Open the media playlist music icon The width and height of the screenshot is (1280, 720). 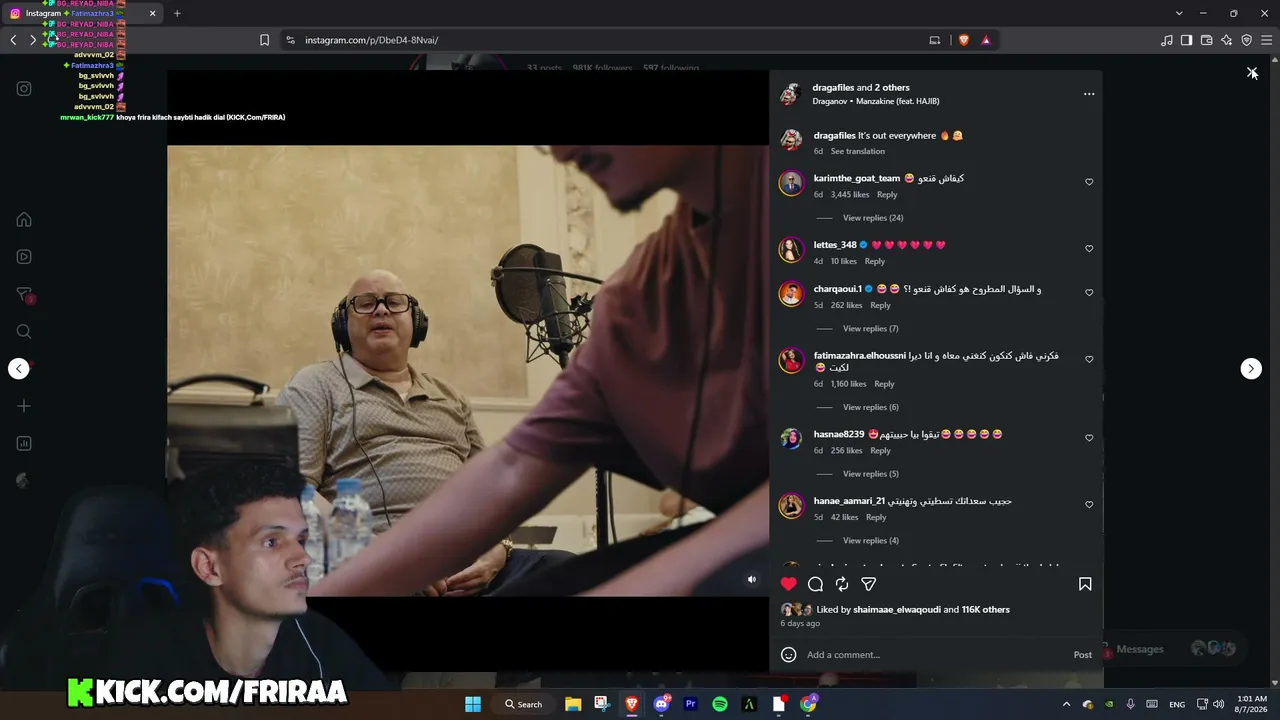click(x=1167, y=40)
